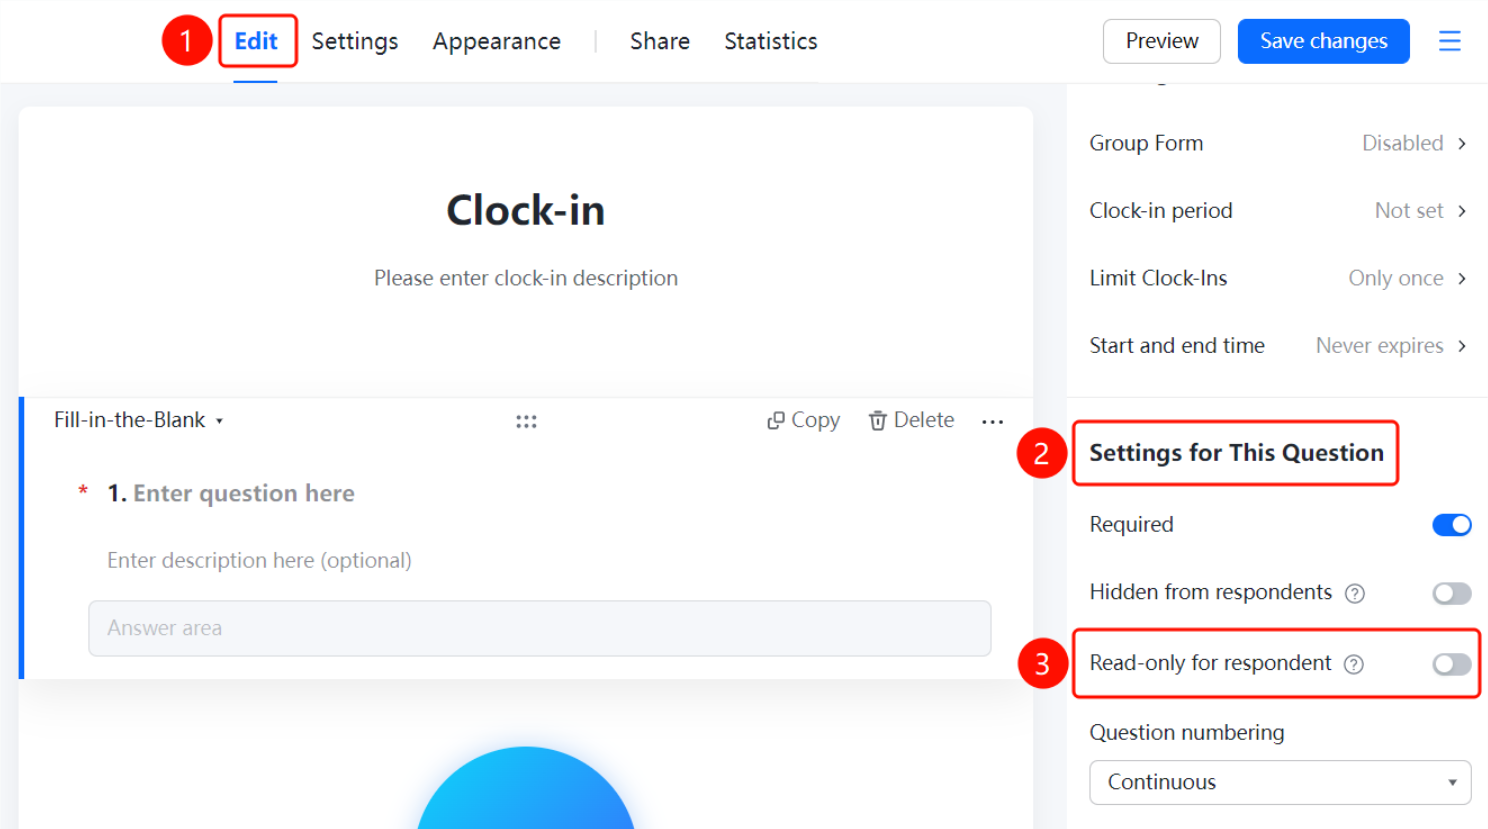
Task: Click the Settings for This Question heading
Action: [1236, 453]
